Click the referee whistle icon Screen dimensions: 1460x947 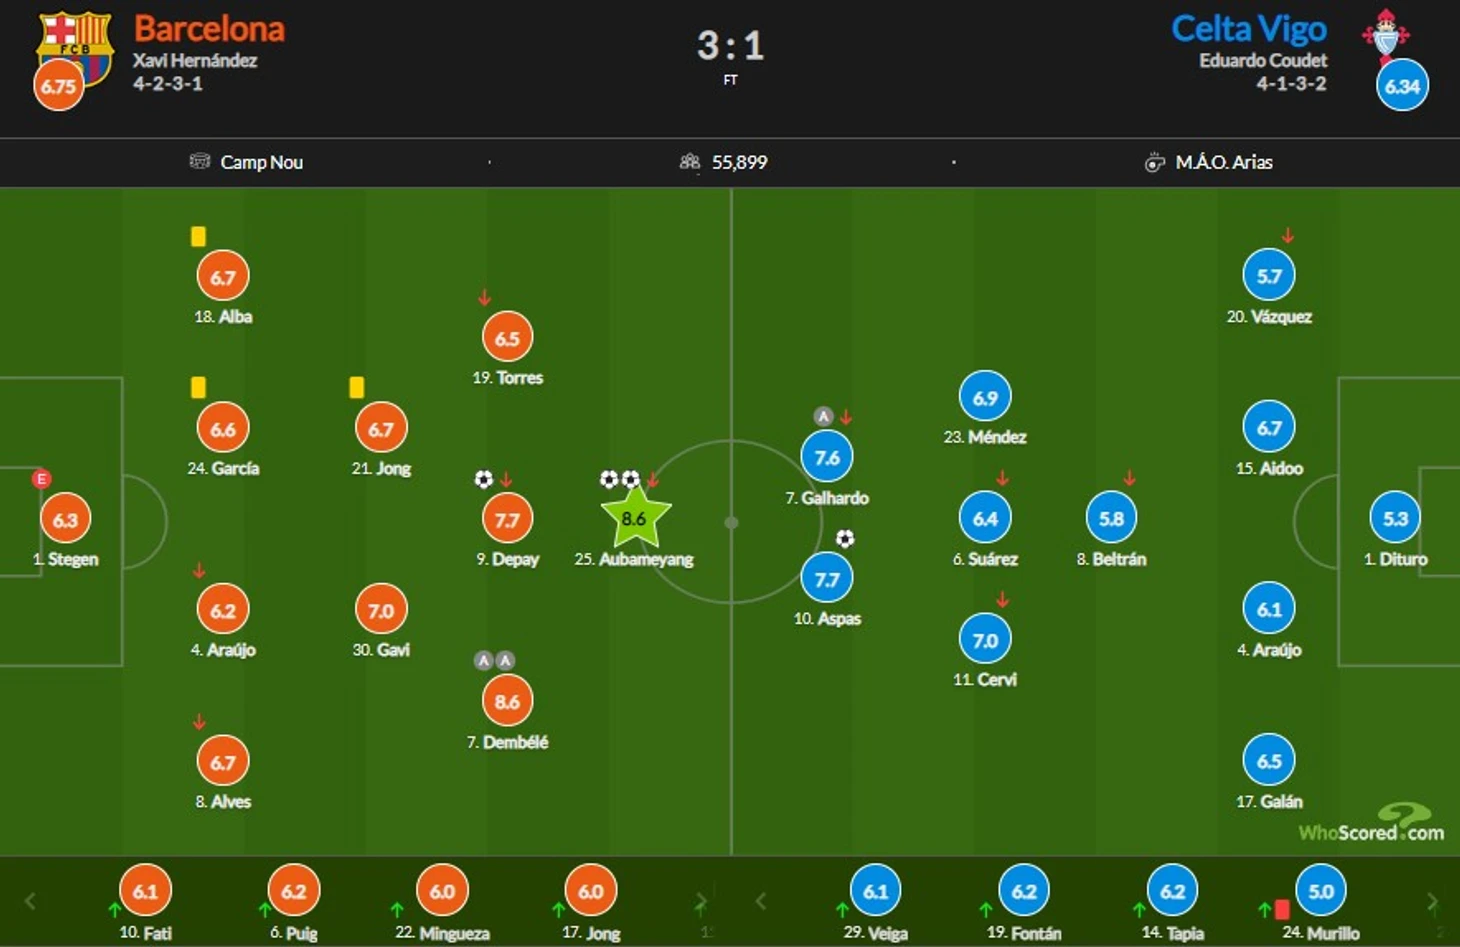point(1154,162)
